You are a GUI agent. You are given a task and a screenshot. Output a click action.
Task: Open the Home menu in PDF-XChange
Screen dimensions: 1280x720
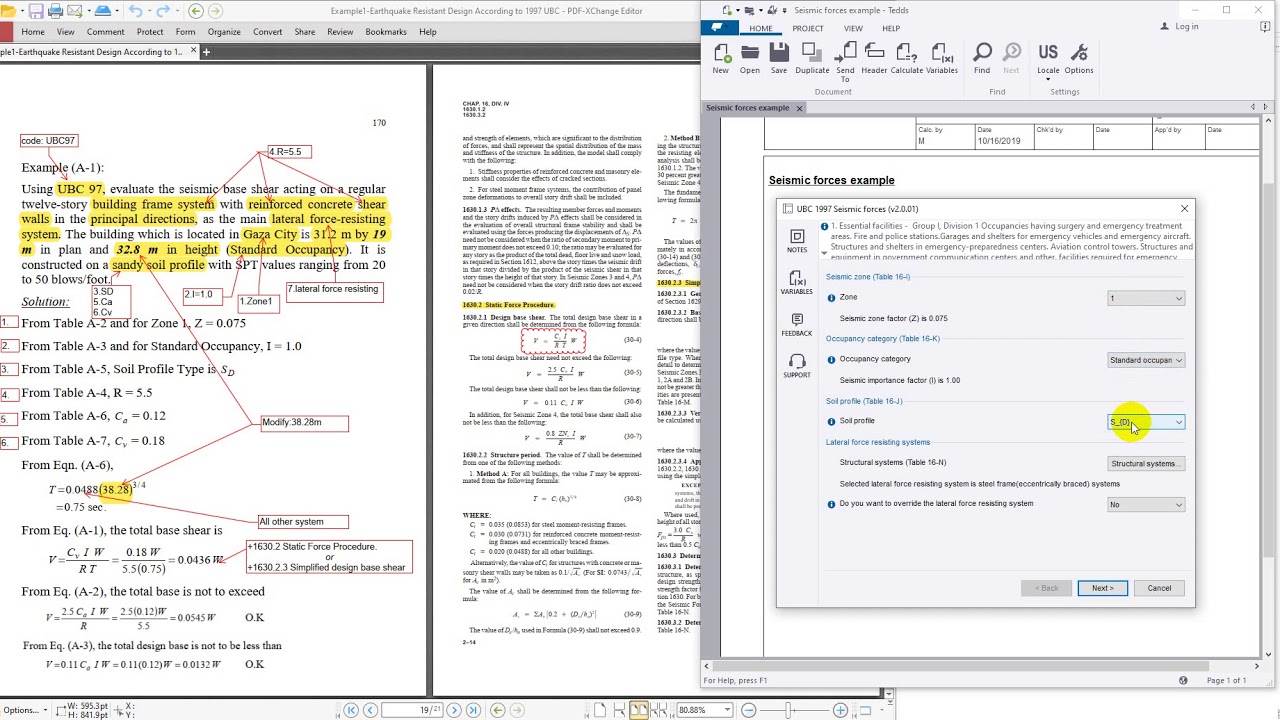coord(33,32)
